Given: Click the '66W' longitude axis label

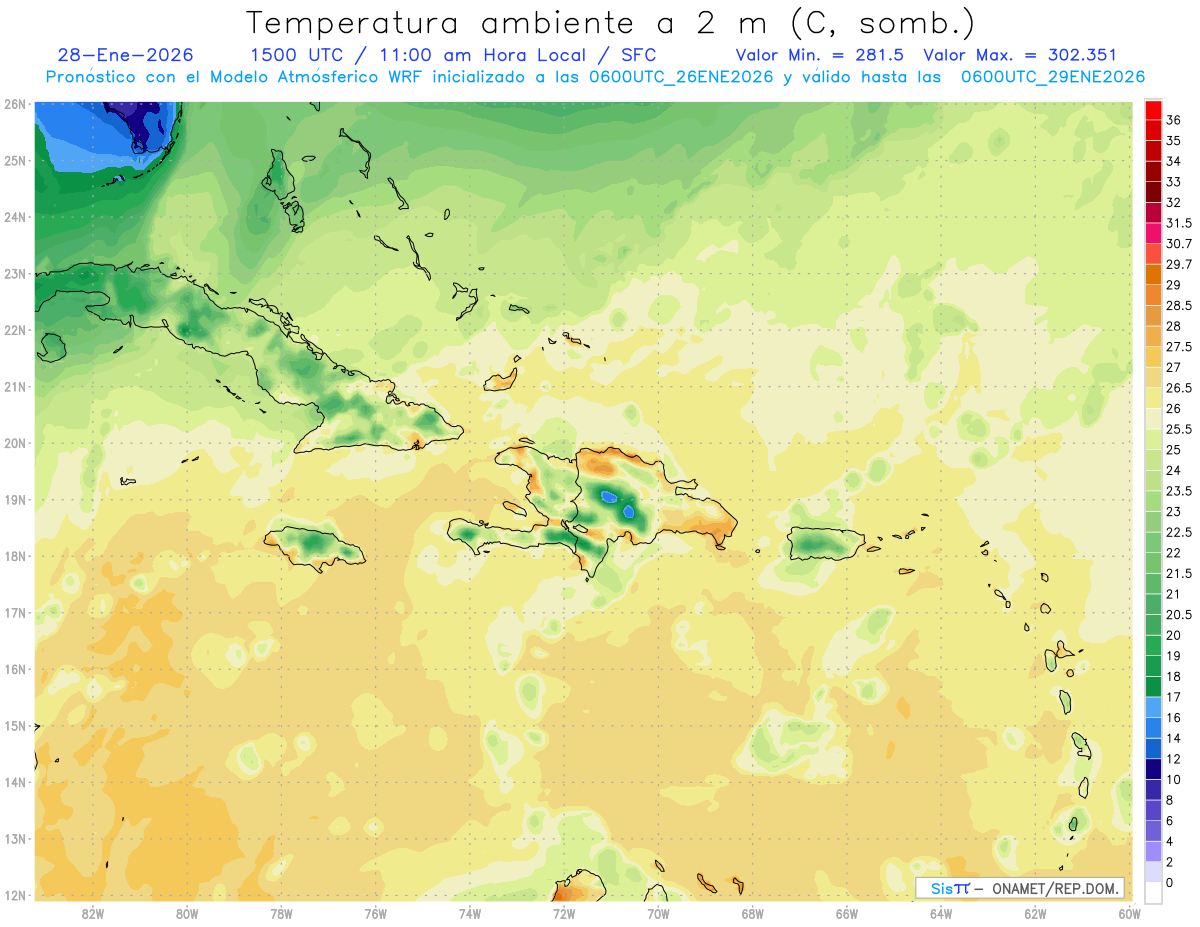Looking at the screenshot, I should click(x=847, y=913).
